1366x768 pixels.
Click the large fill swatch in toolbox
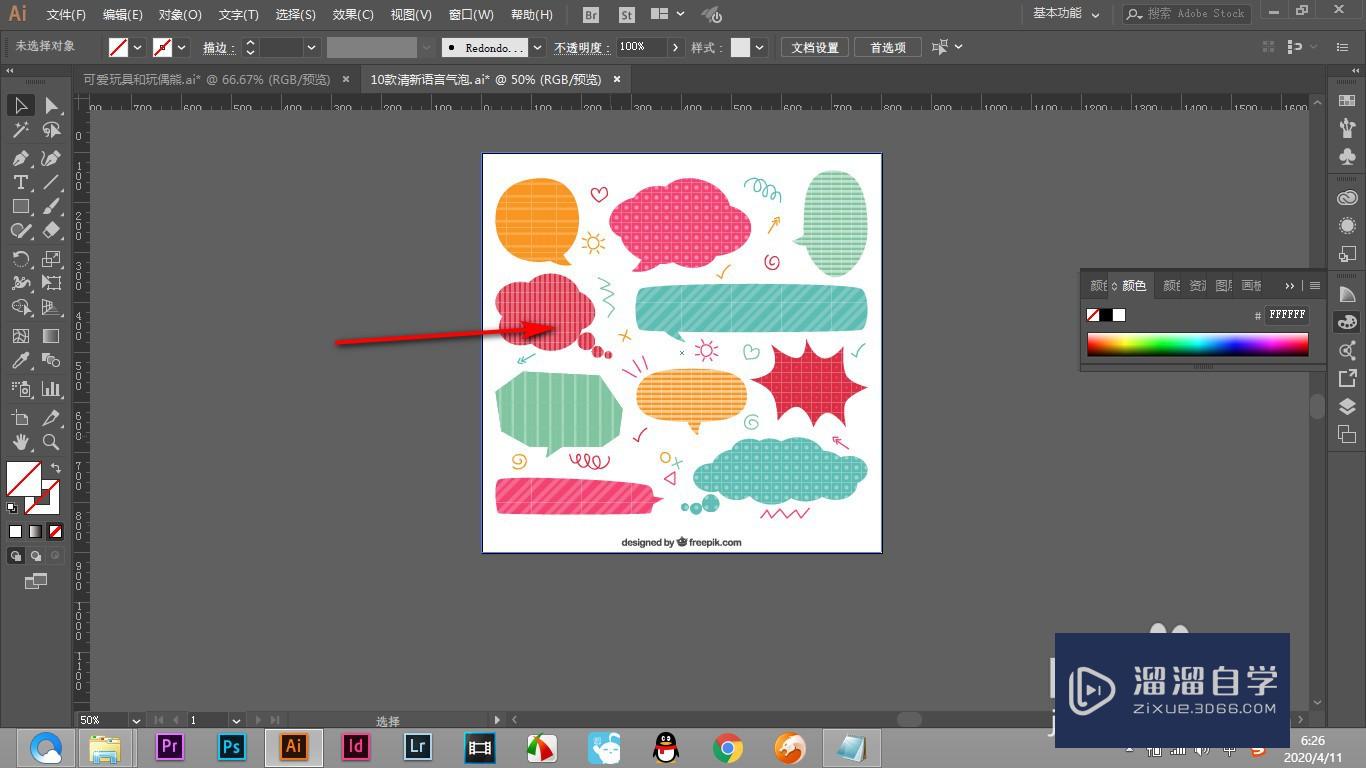point(23,479)
